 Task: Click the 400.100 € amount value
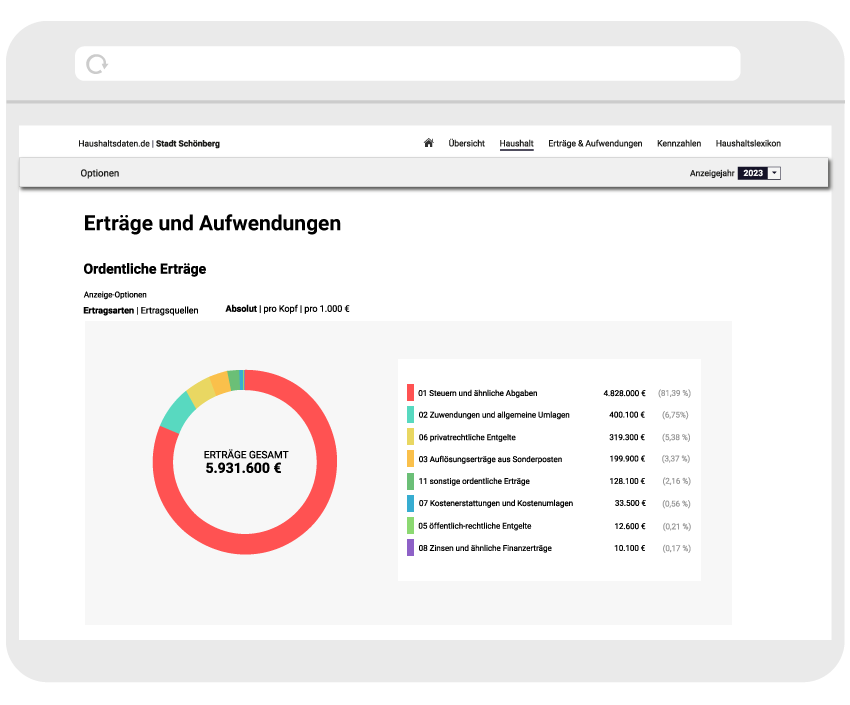(627, 415)
